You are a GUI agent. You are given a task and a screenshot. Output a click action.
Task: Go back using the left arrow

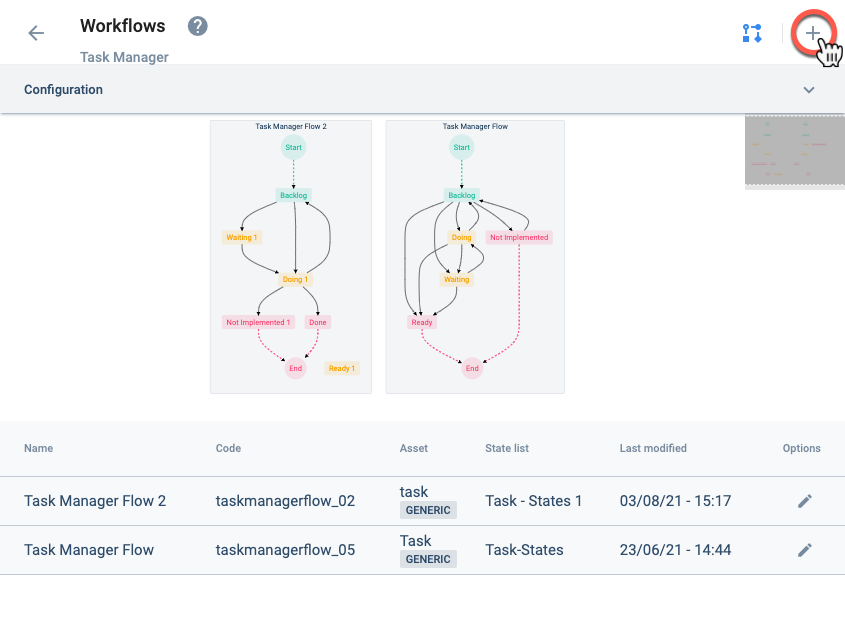36,33
